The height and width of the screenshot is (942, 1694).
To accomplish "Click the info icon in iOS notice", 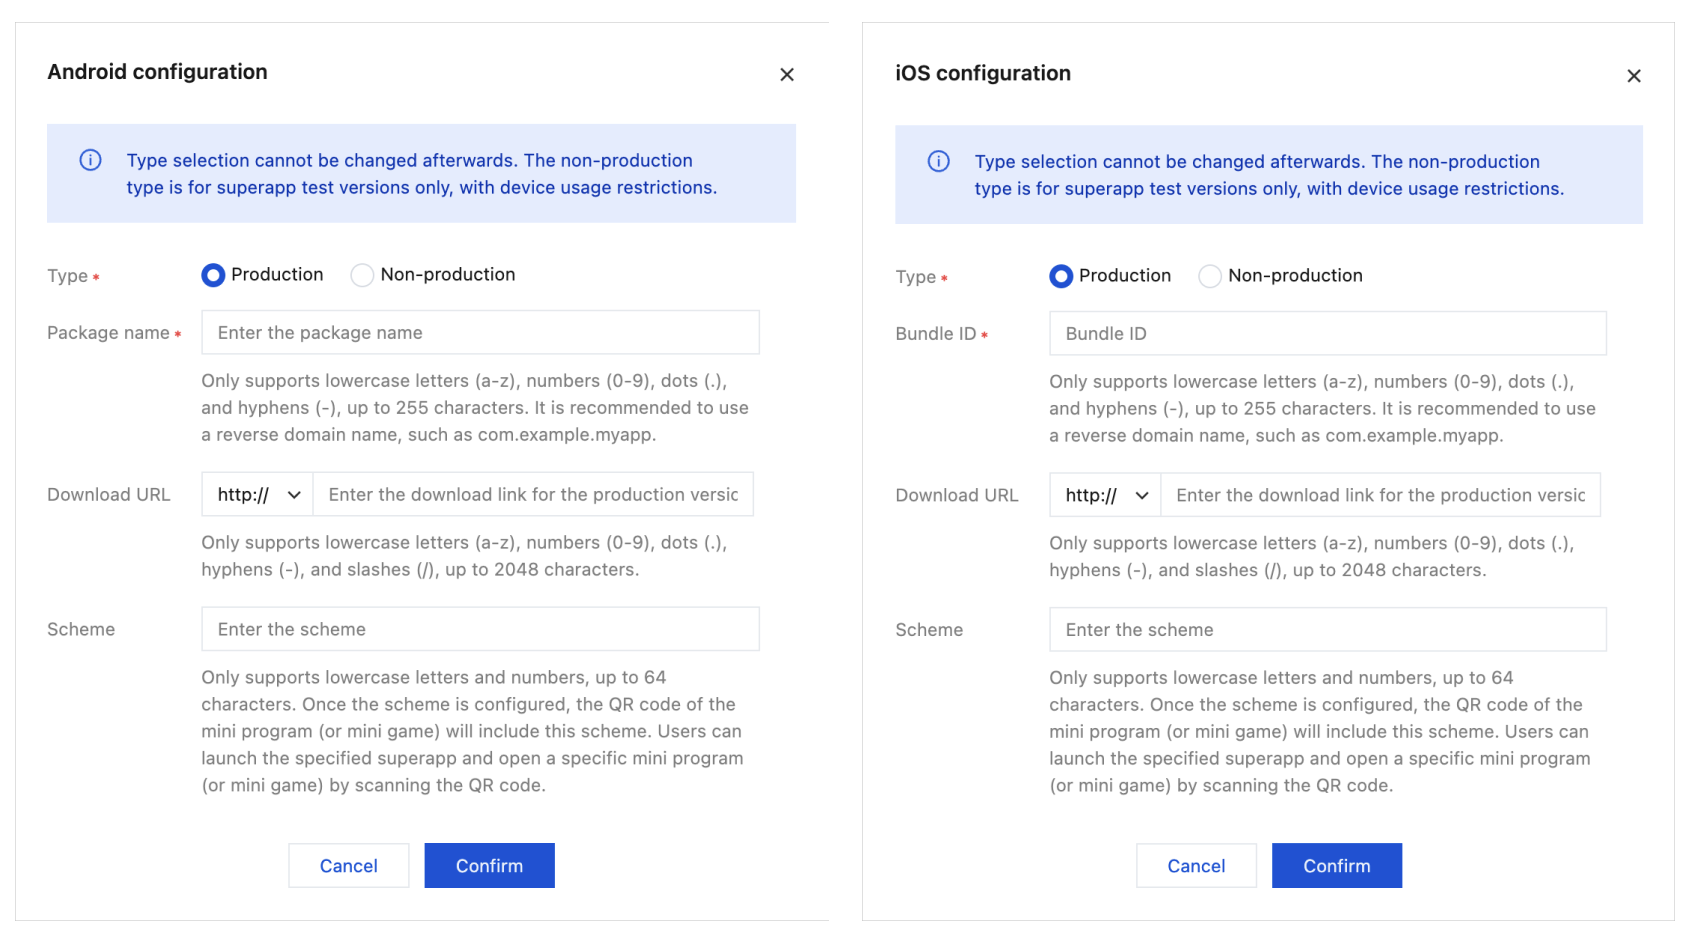I will [x=939, y=161].
